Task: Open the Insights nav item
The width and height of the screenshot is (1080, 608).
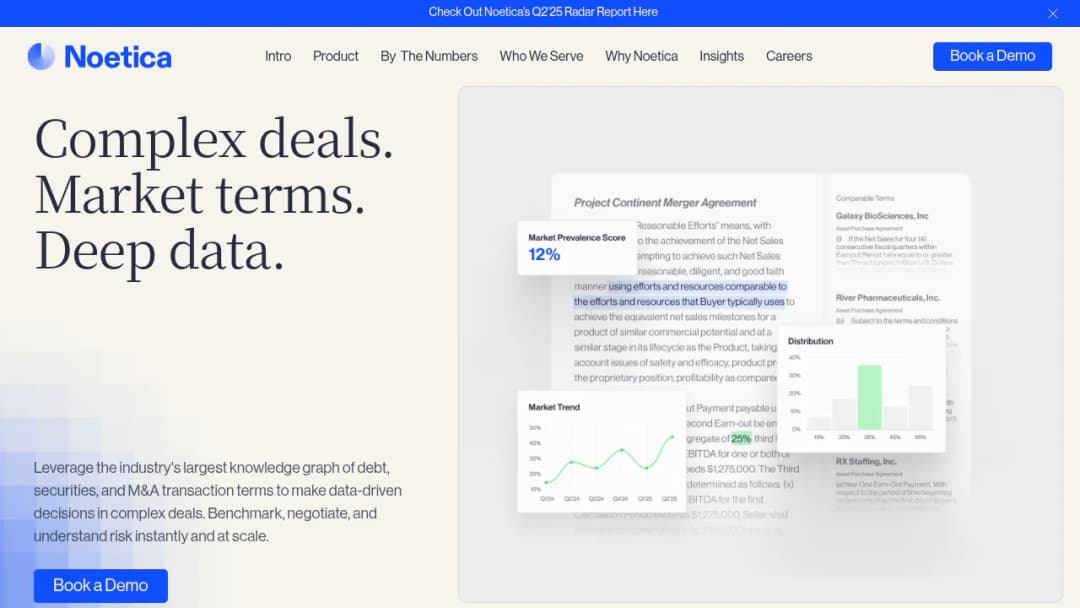Action: (721, 56)
